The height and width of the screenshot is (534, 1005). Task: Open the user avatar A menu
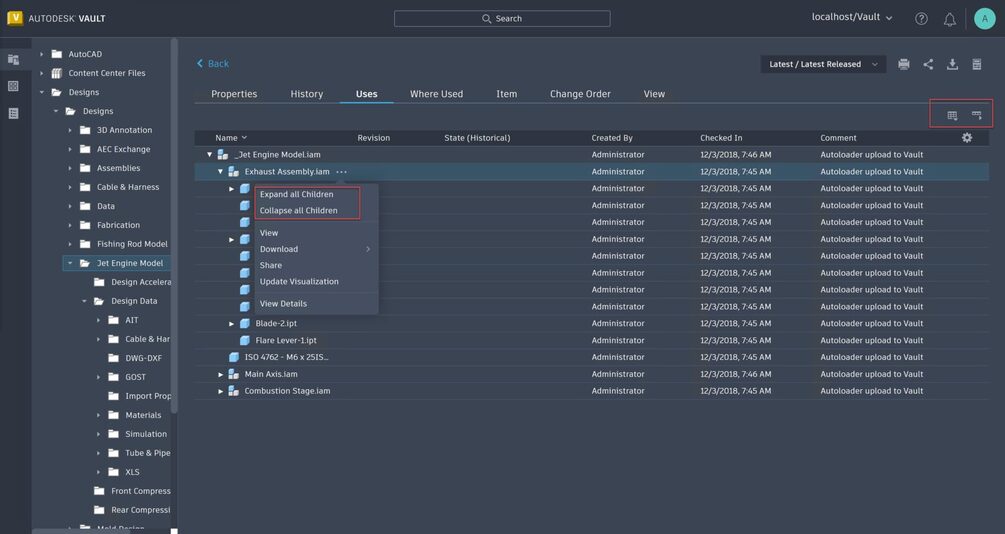click(x=984, y=19)
